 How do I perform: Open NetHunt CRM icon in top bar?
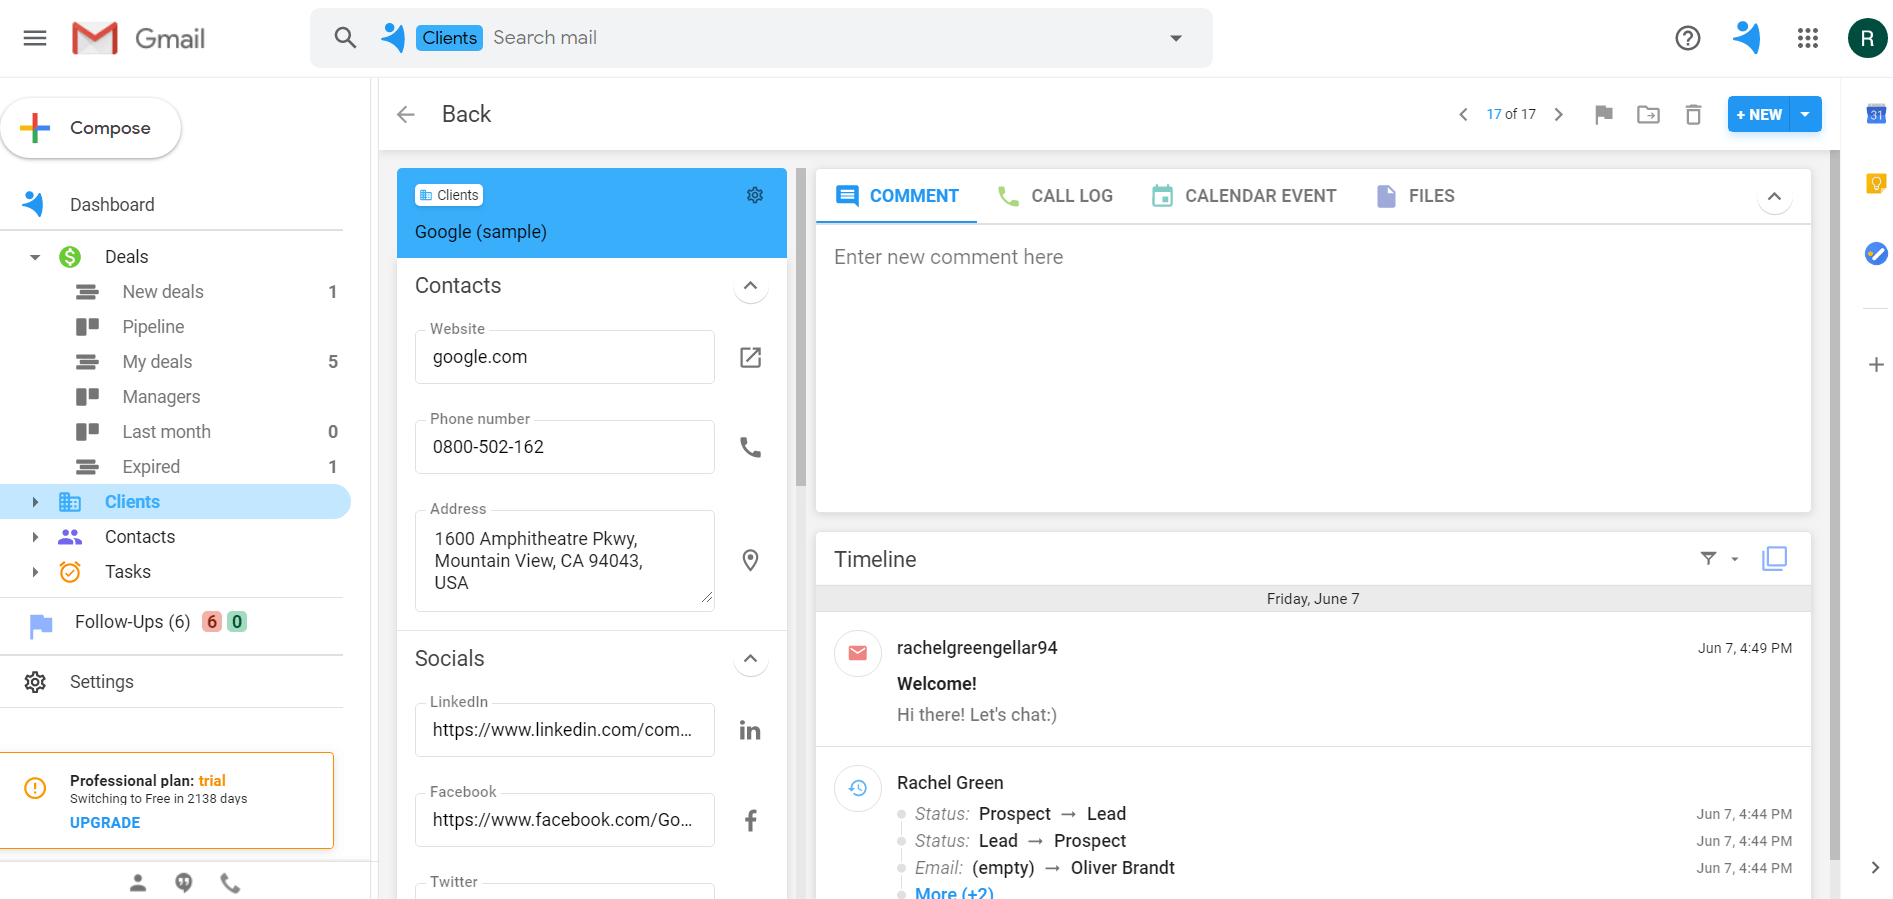click(x=1746, y=38)
